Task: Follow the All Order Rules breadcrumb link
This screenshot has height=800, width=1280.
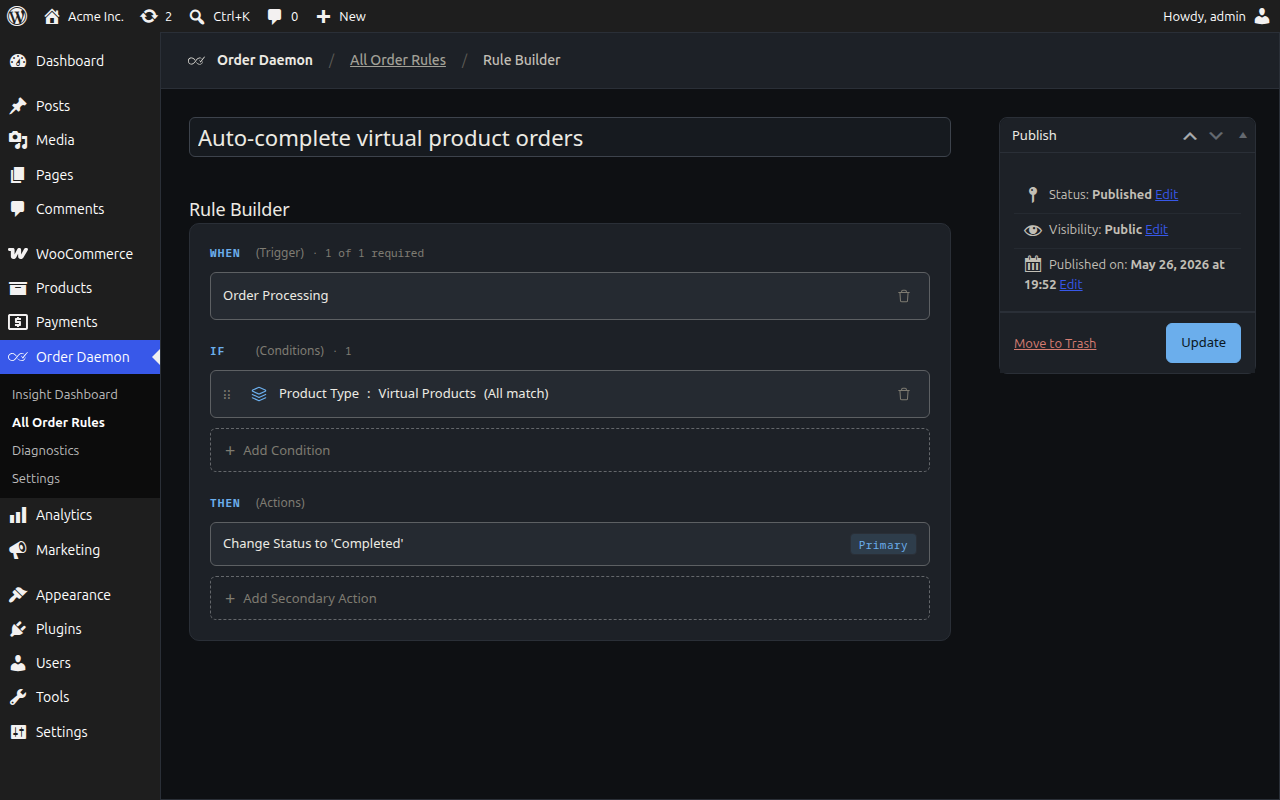Action: [x=398, y=60]
